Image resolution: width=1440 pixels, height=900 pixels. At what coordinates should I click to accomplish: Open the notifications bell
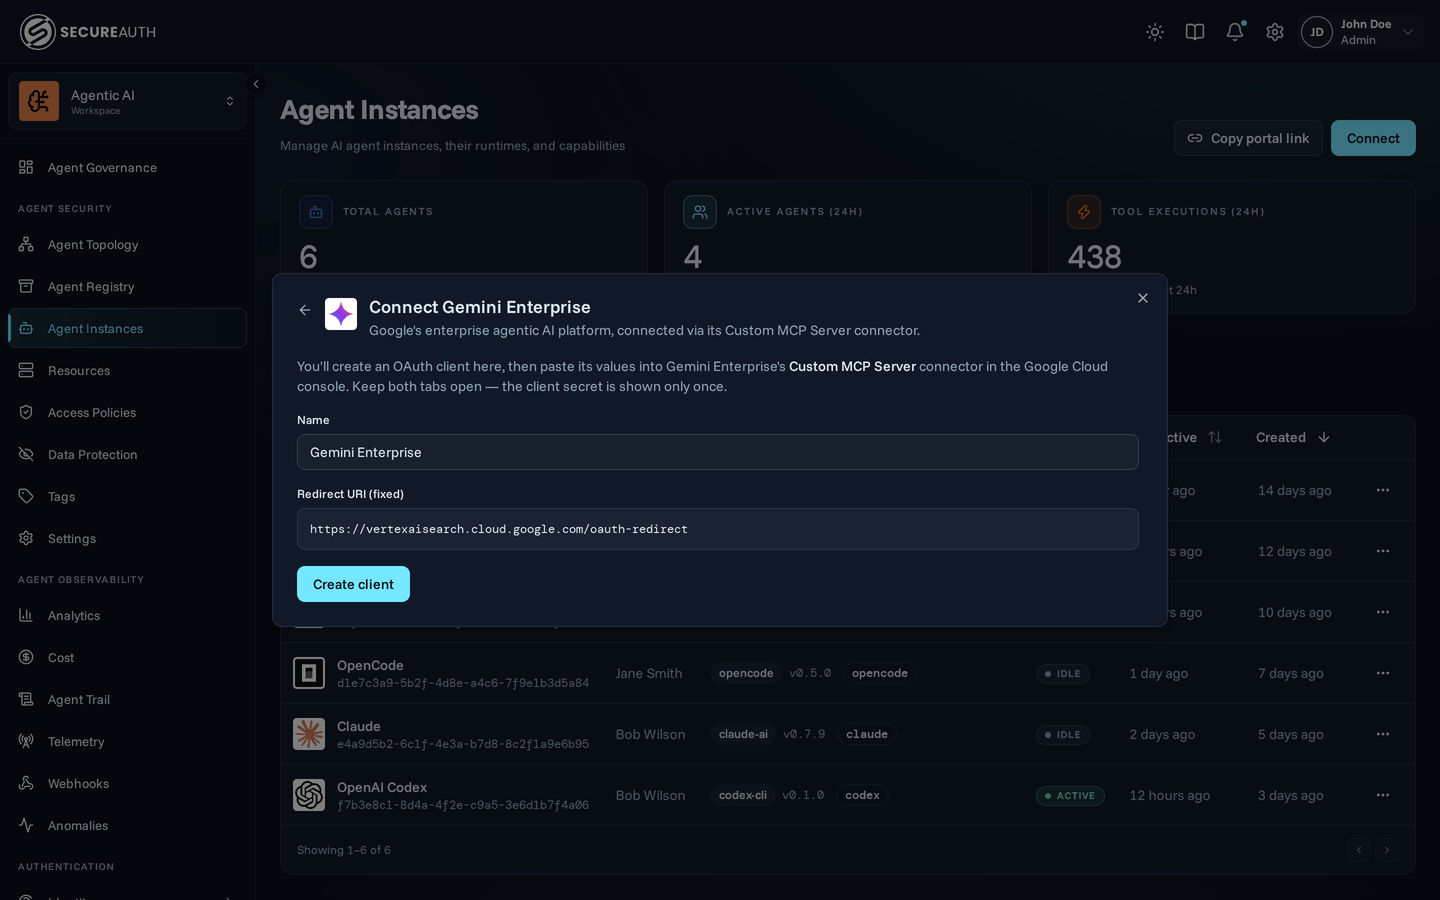tap(1235, 32)
